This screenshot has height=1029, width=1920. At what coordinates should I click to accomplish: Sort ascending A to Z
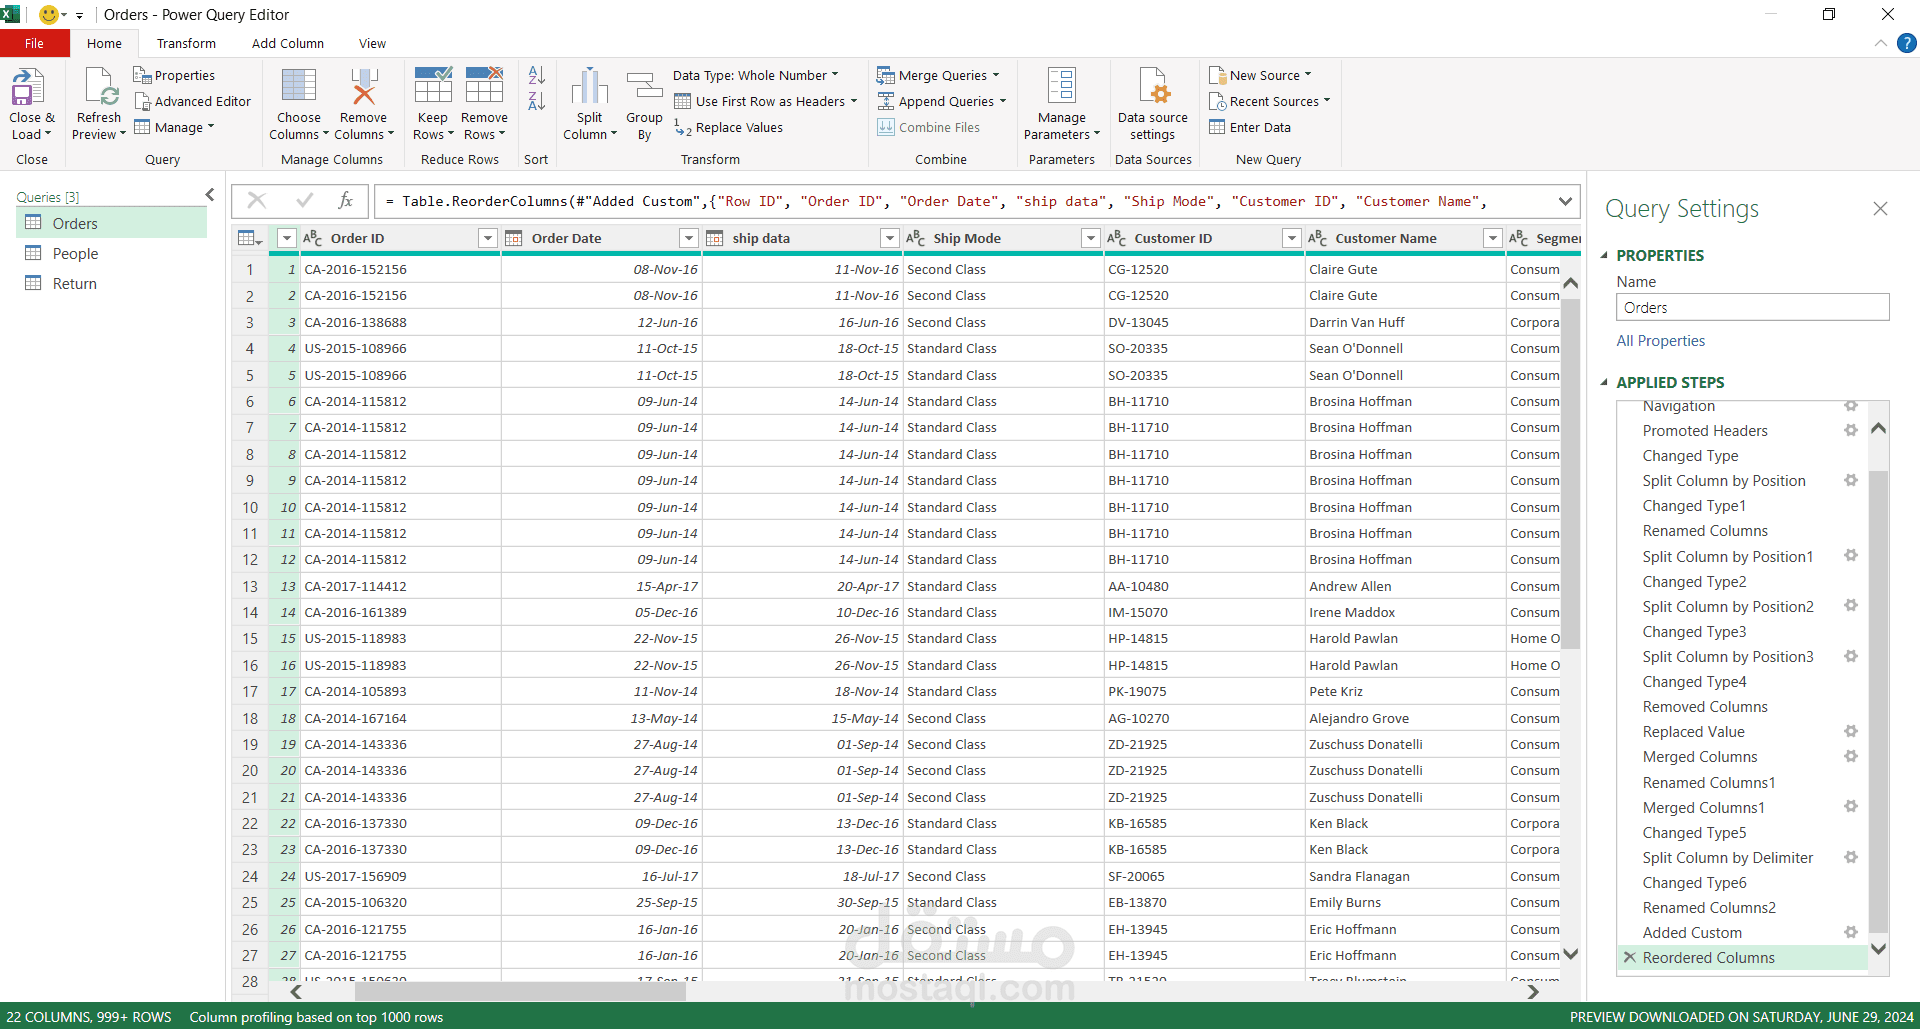coord(536,75)
